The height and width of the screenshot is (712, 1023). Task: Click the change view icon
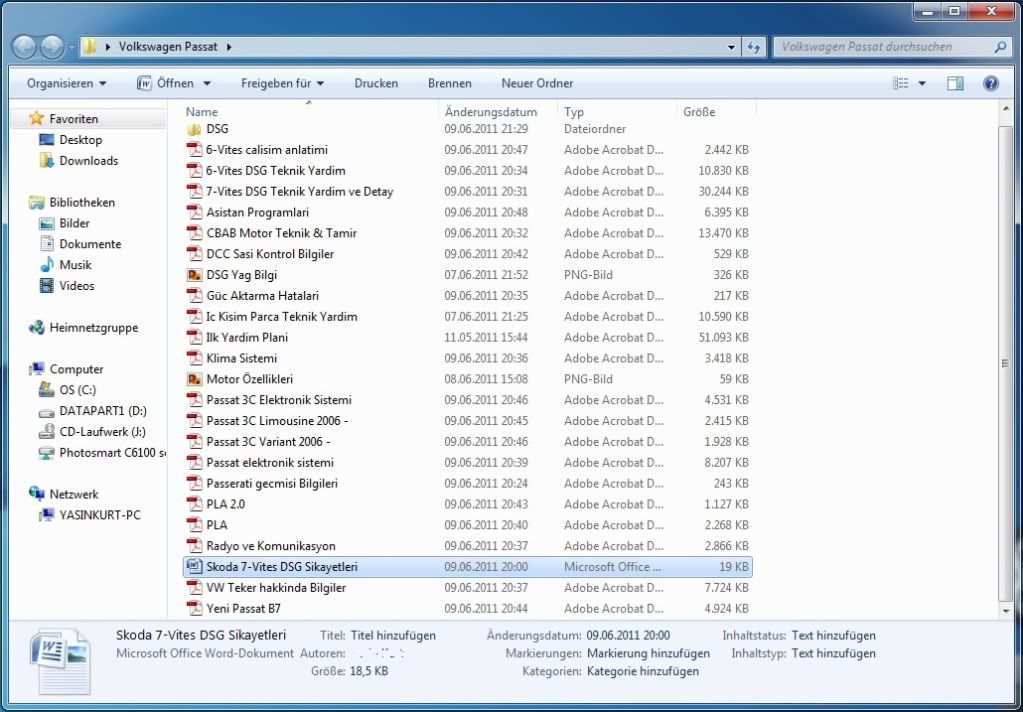click(x=900, y=84)
